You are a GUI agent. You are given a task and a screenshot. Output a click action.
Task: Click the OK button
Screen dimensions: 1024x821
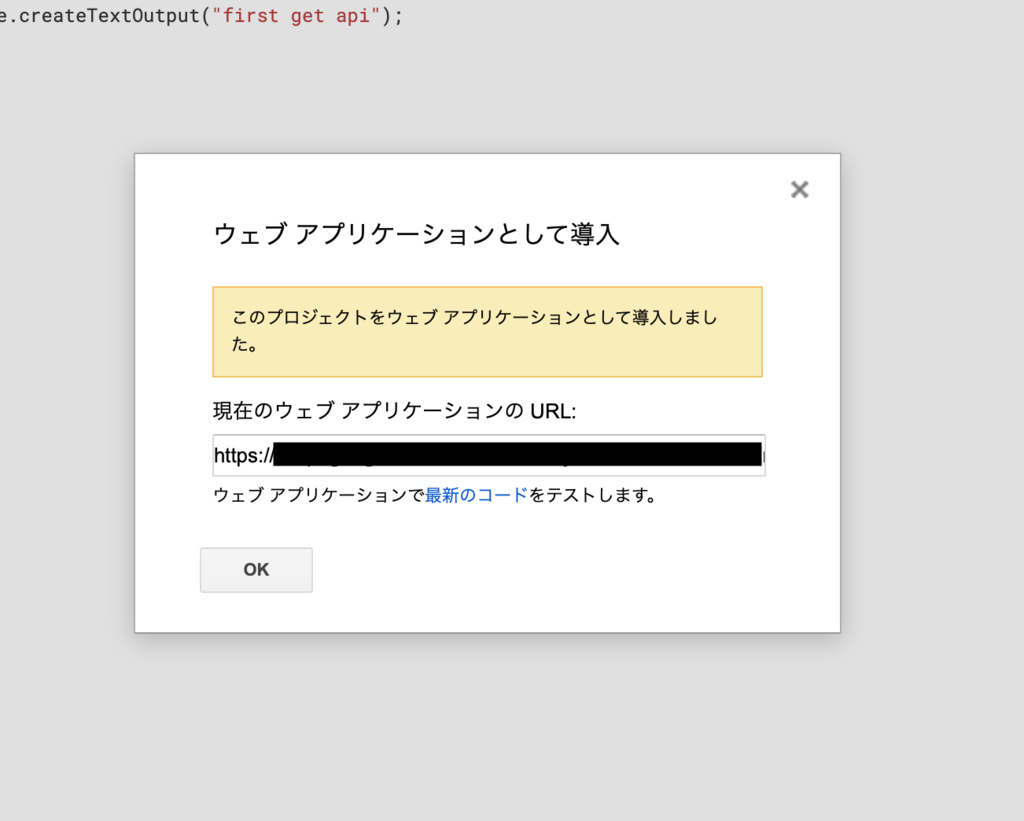(x=256, y=570)
